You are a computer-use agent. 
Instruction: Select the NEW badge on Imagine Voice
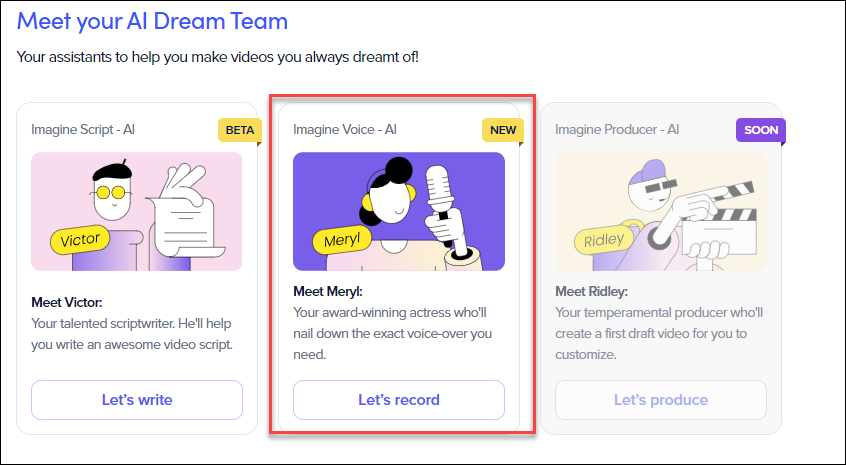(x=503, y=130)
